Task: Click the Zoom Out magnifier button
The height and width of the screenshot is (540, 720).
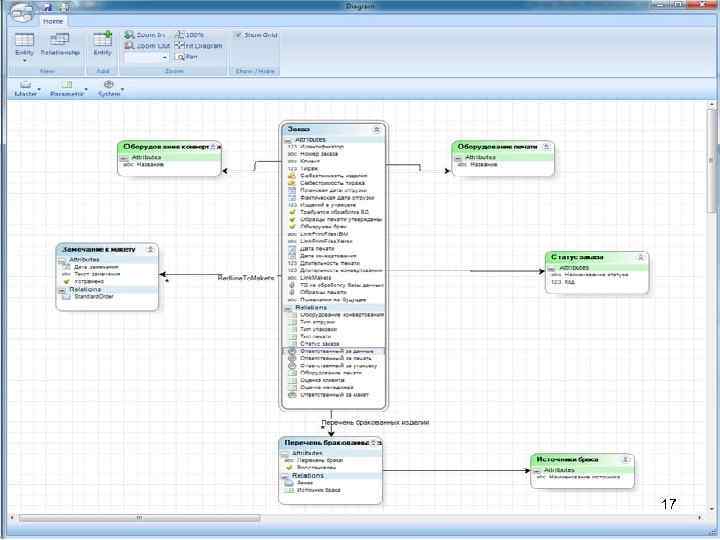Action: [147, 45]
